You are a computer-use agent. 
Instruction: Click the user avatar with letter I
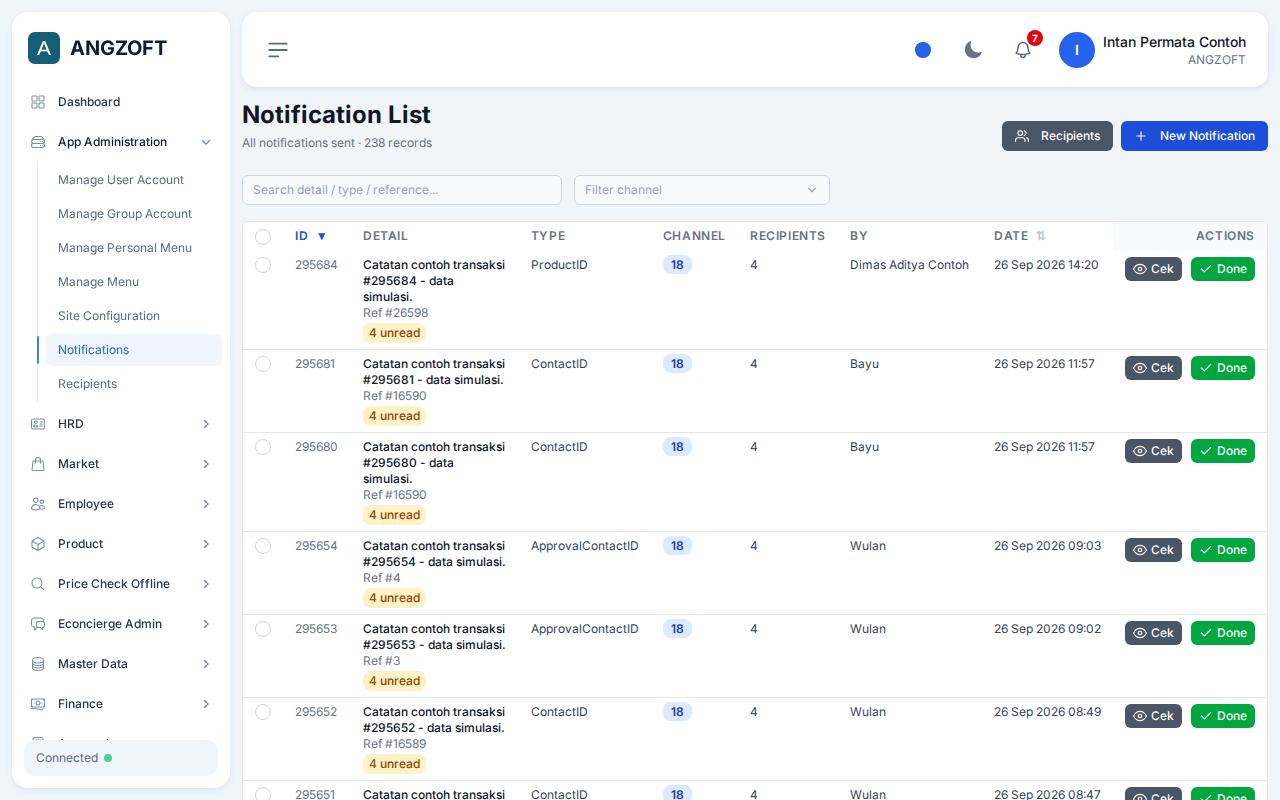(x=1077, y=50)
